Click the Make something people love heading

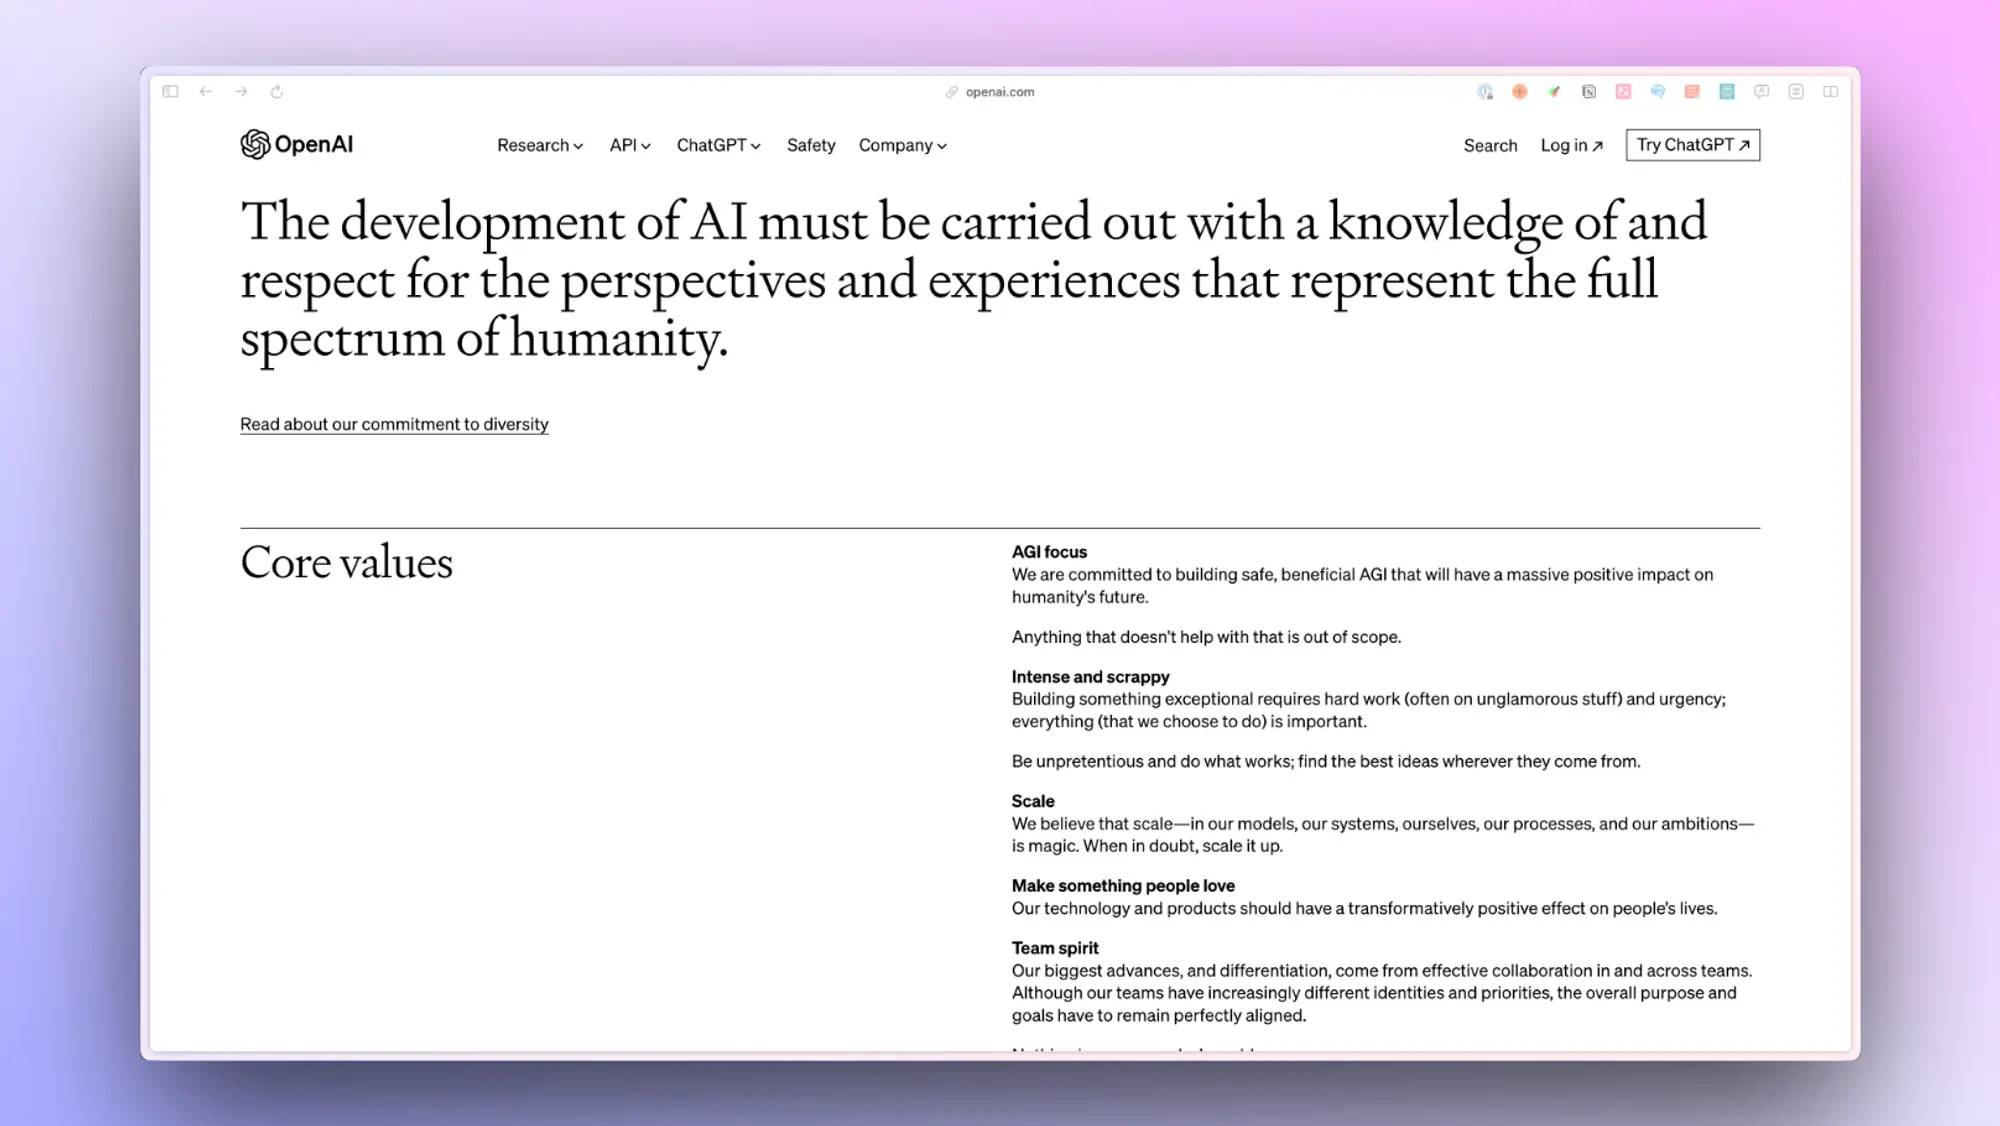[1123, 886]
